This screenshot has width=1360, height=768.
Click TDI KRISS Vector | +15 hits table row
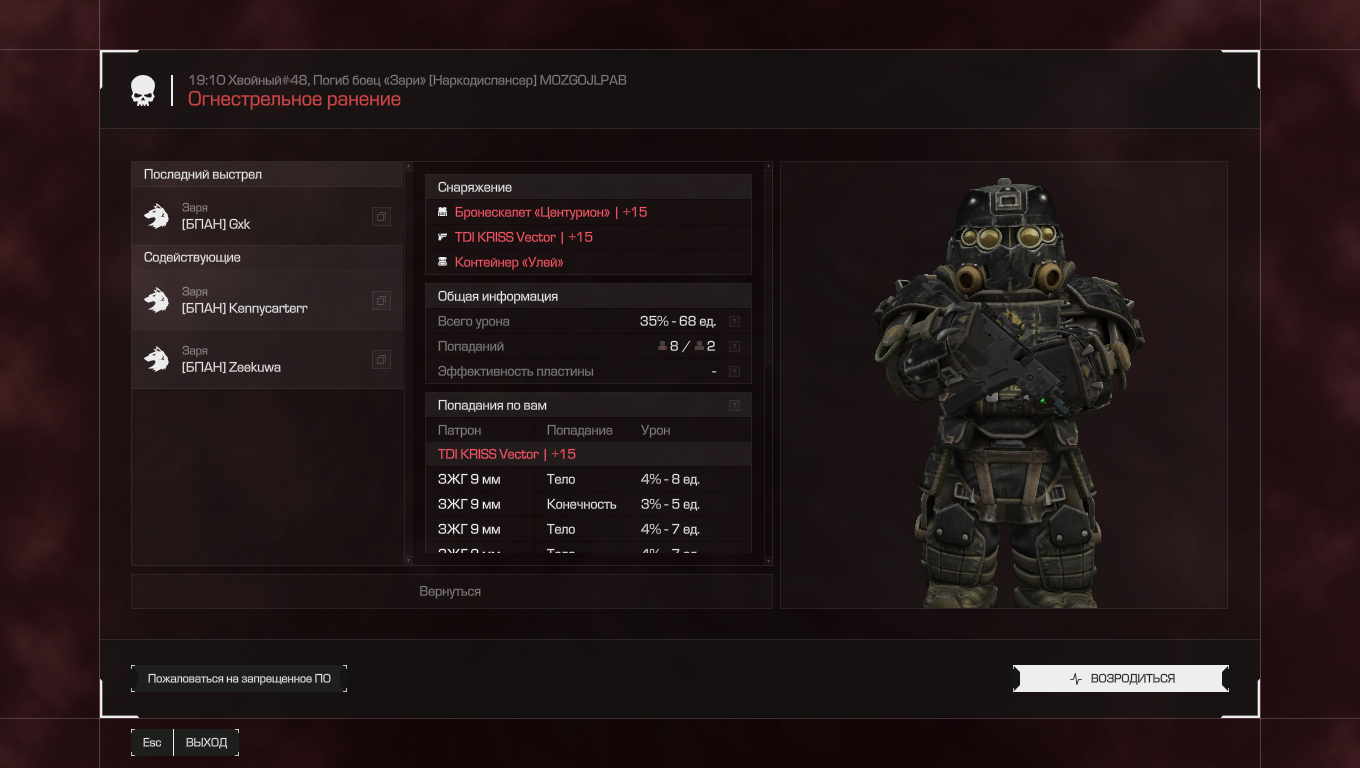click(588, 454)
